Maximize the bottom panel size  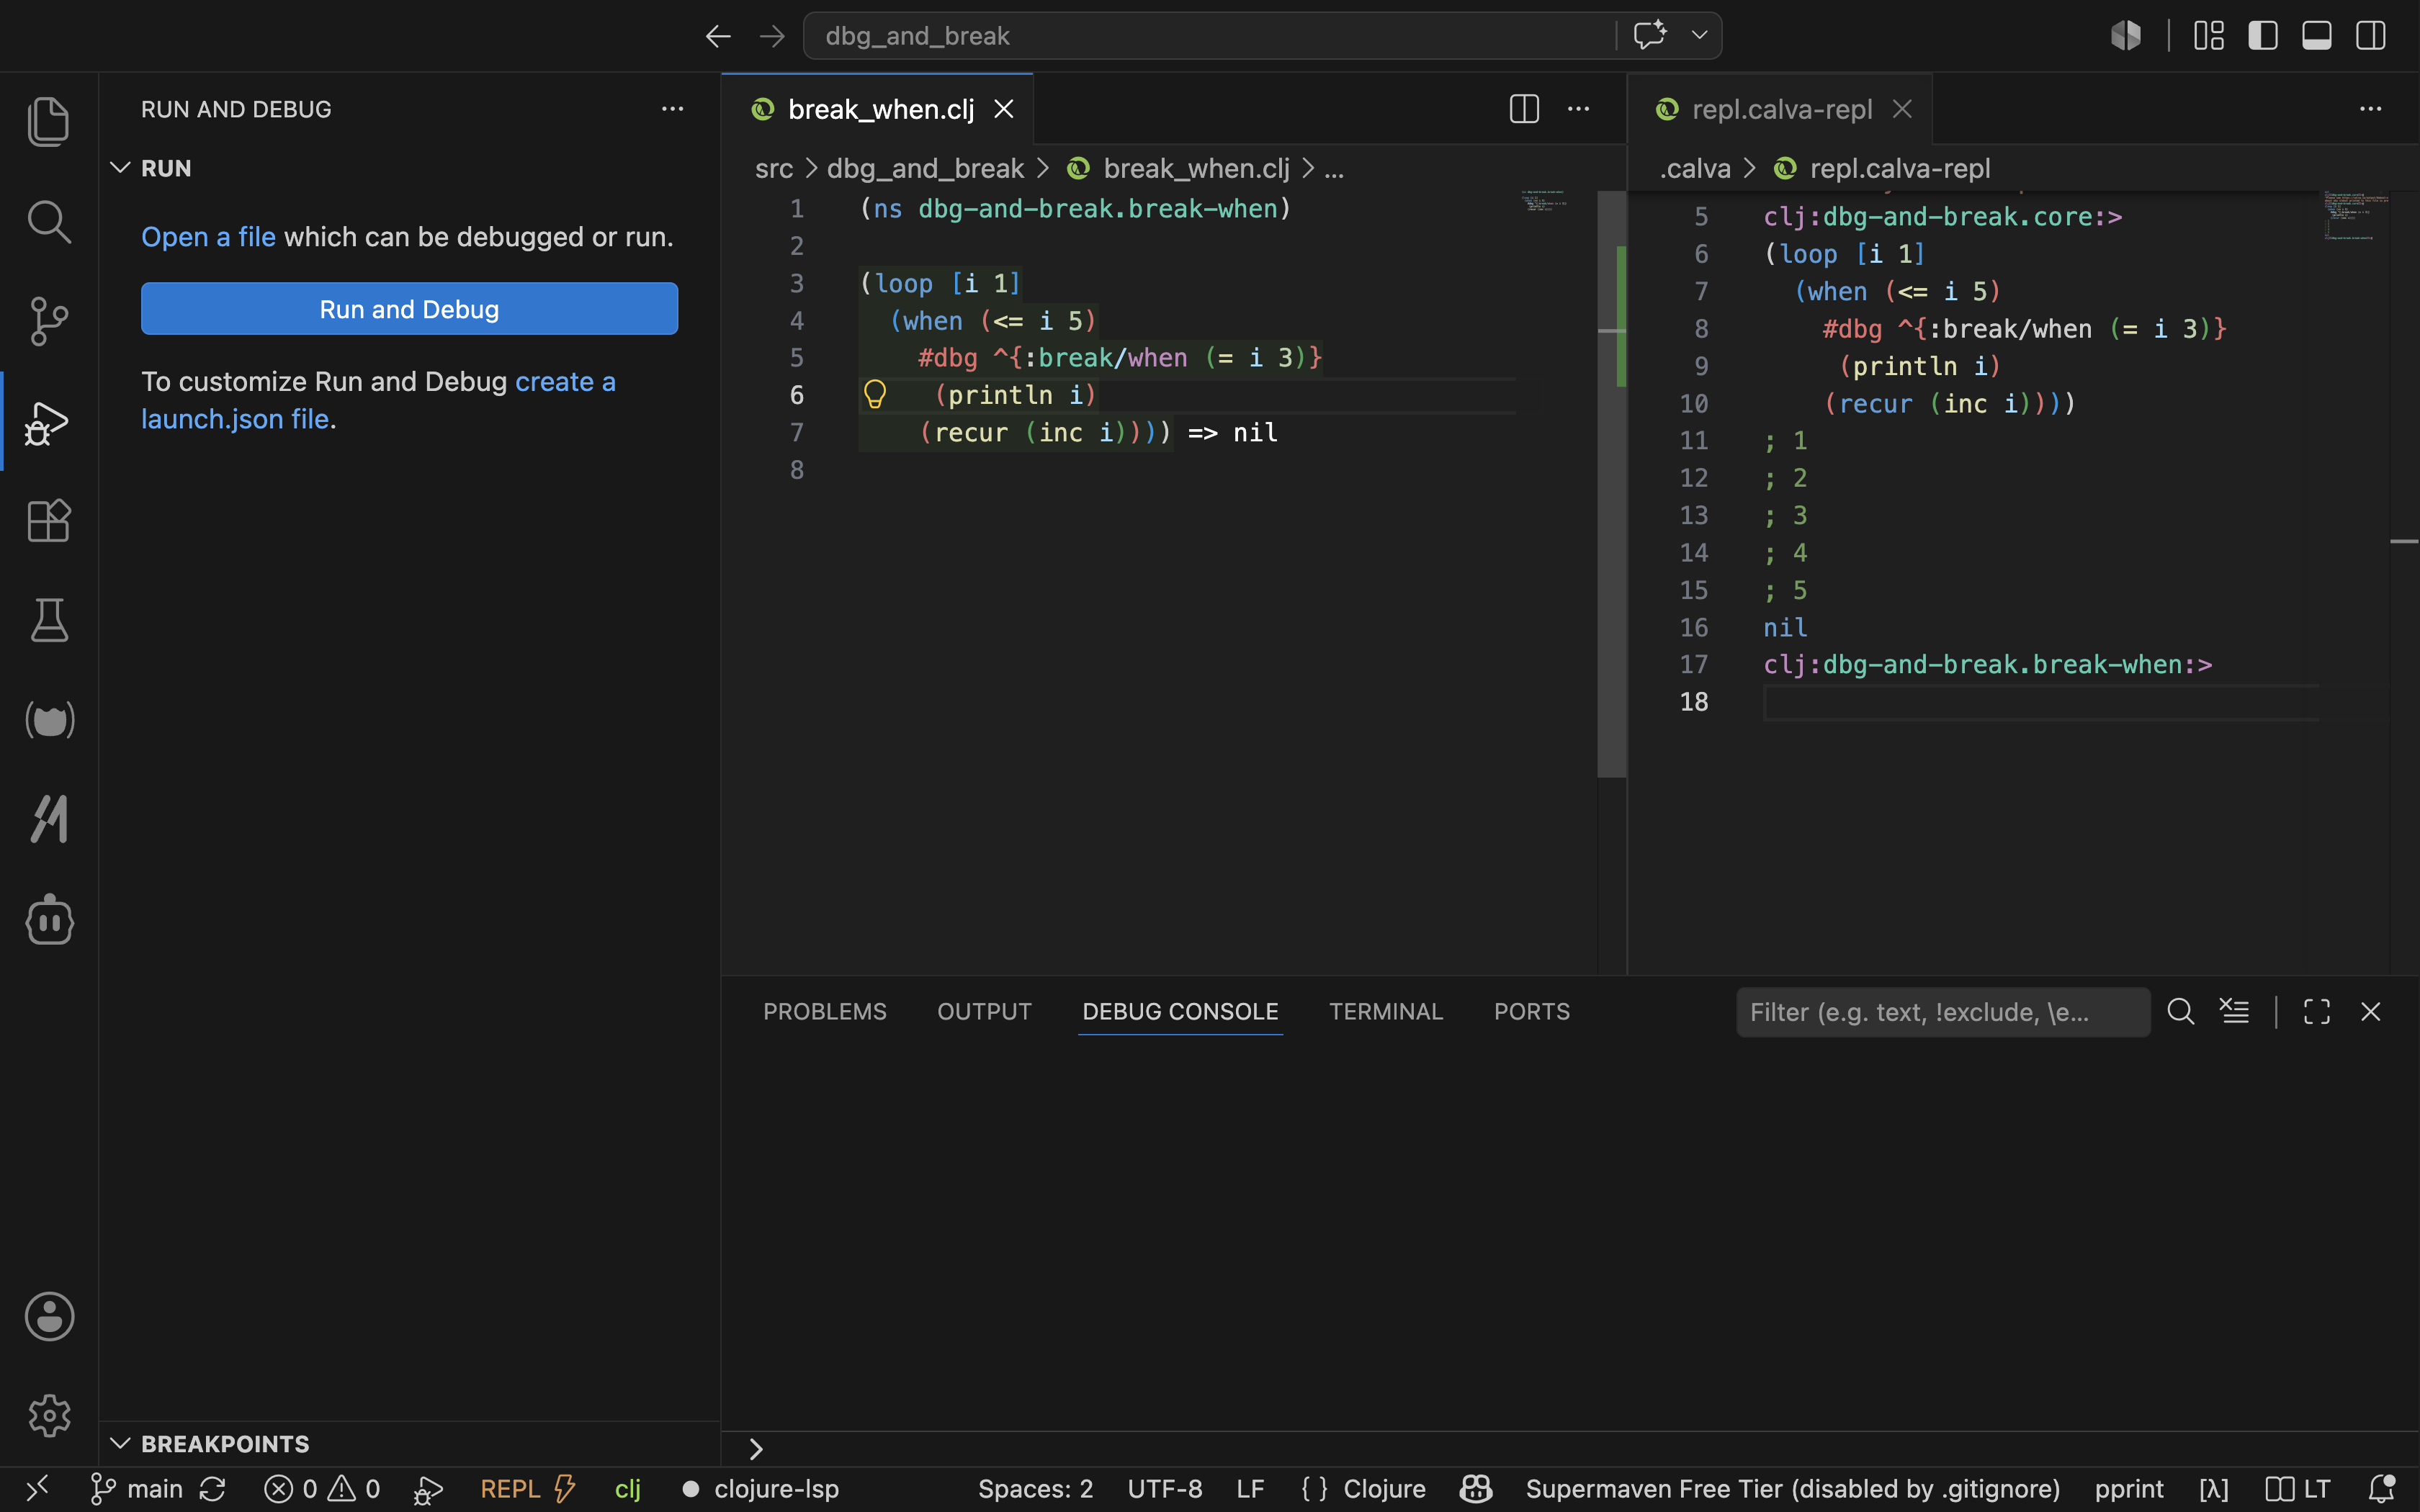(x=2317, y=1012)
